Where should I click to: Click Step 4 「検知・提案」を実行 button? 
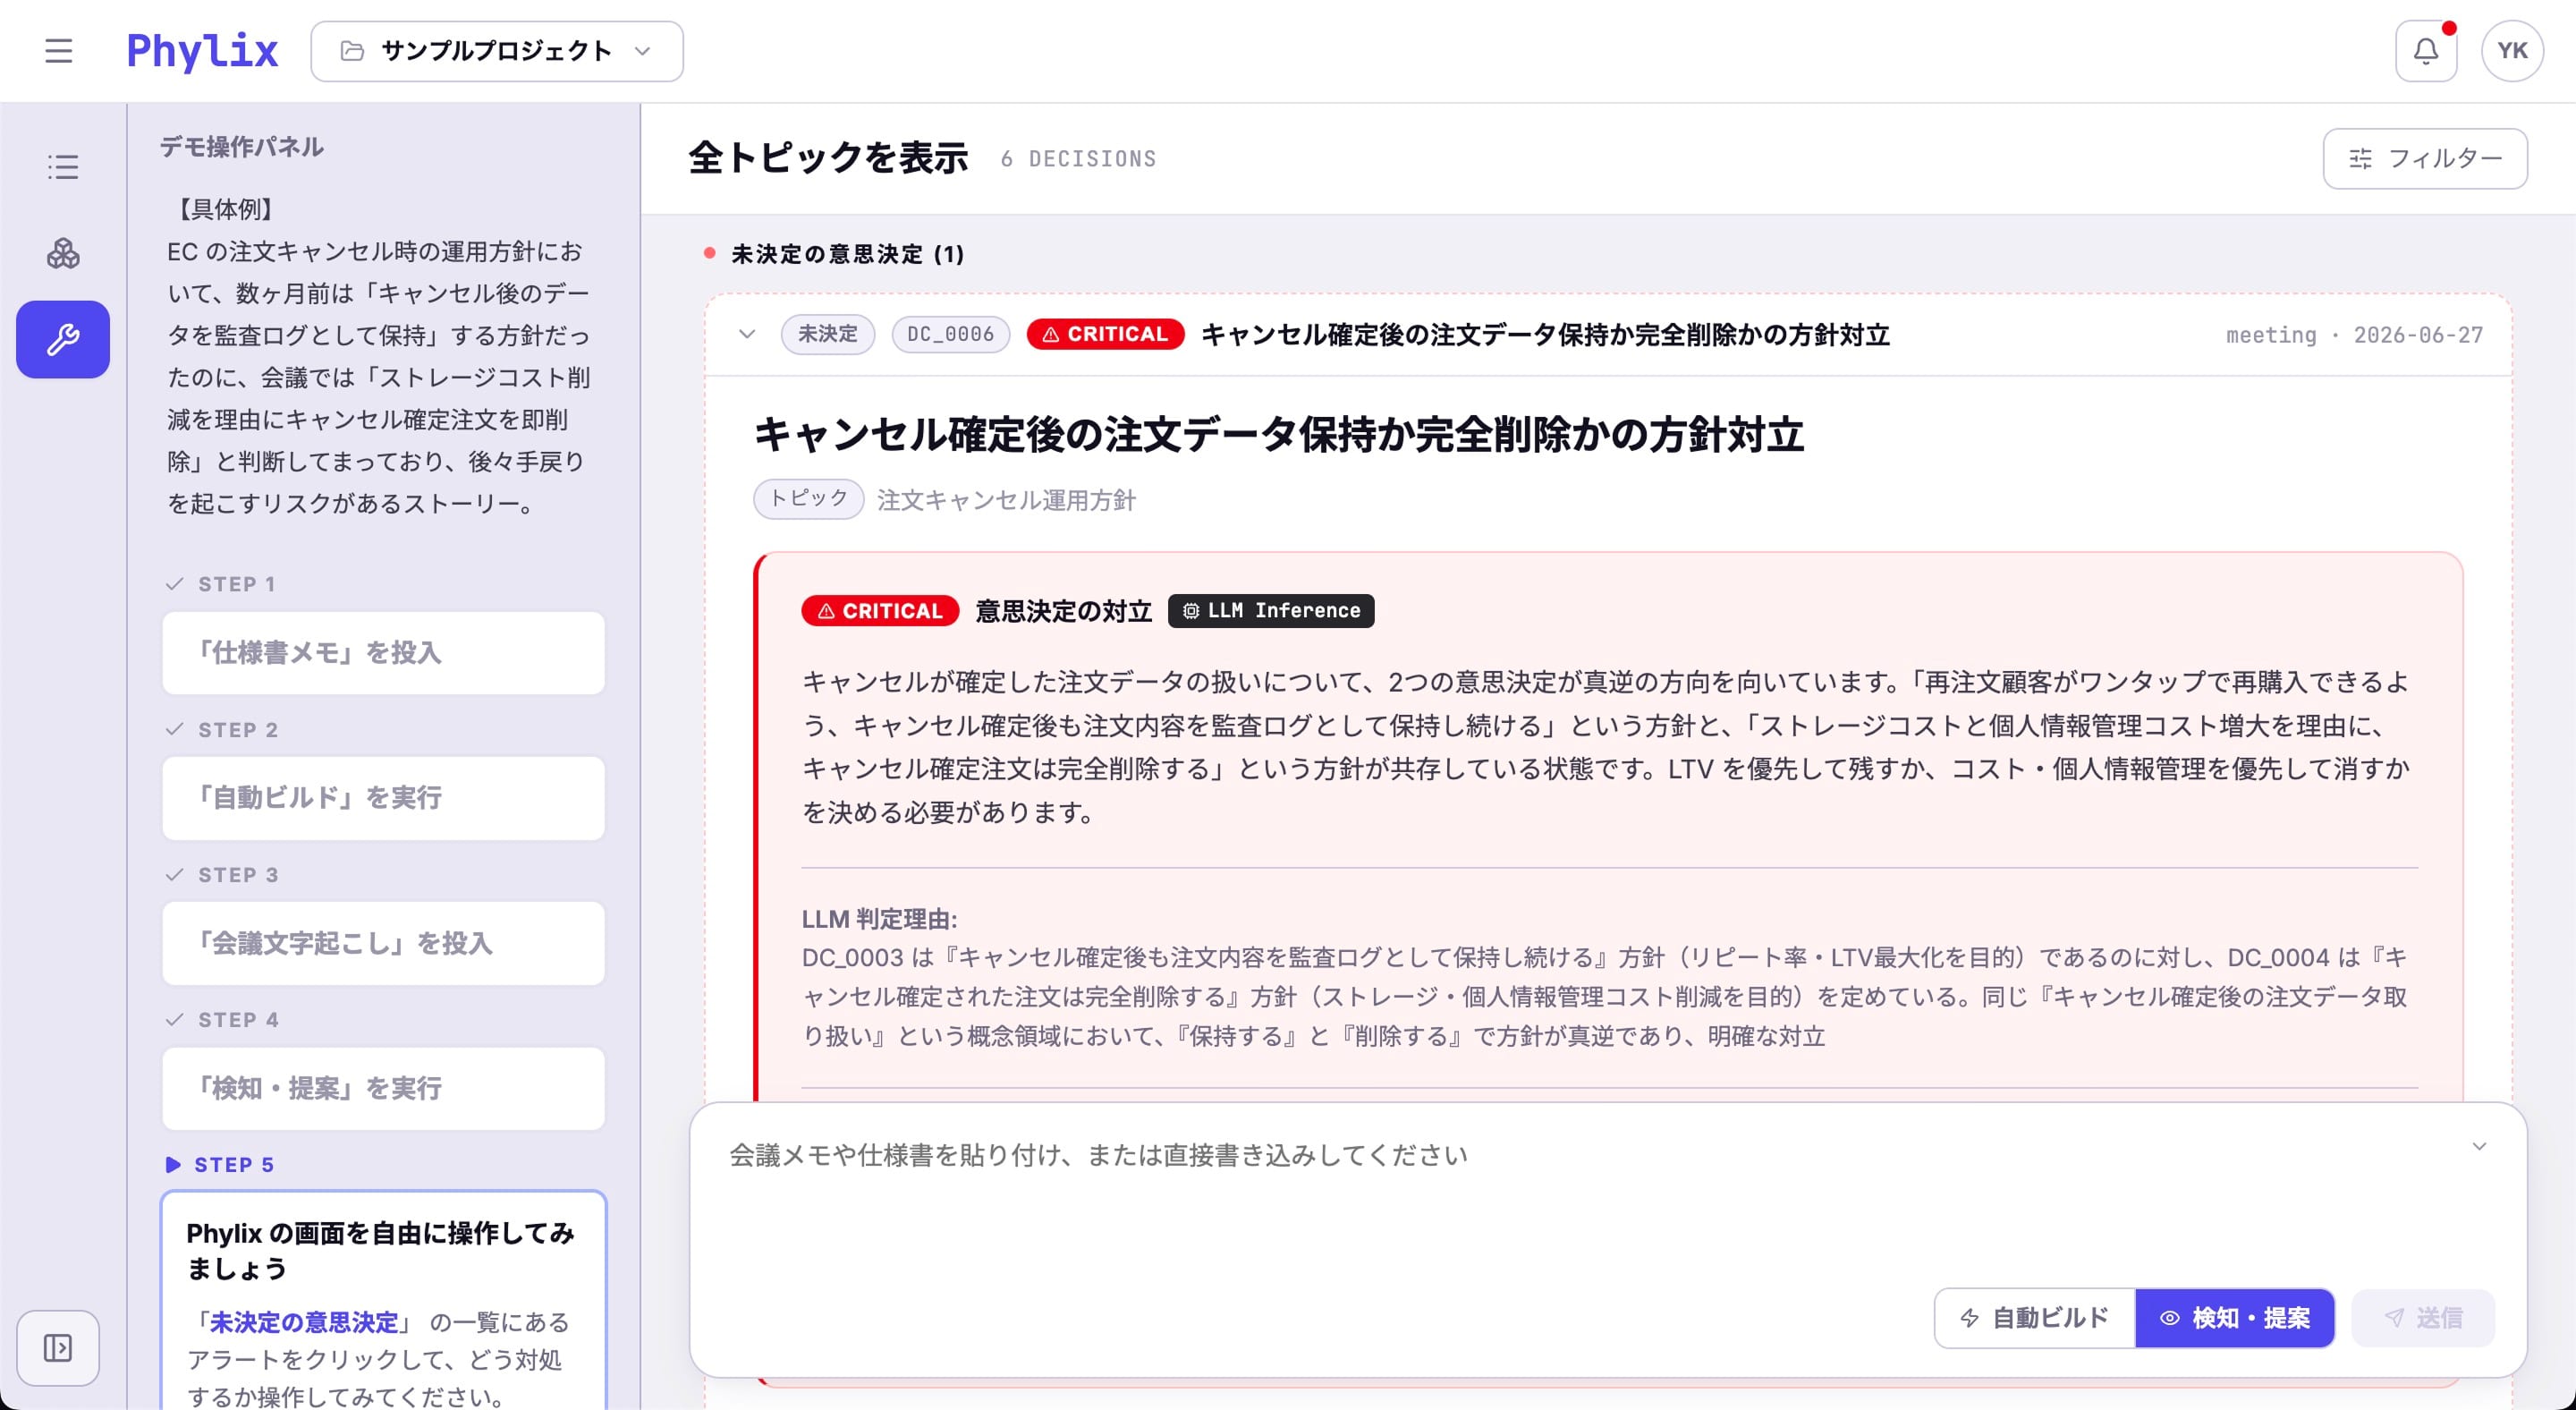click(383, 1087)
